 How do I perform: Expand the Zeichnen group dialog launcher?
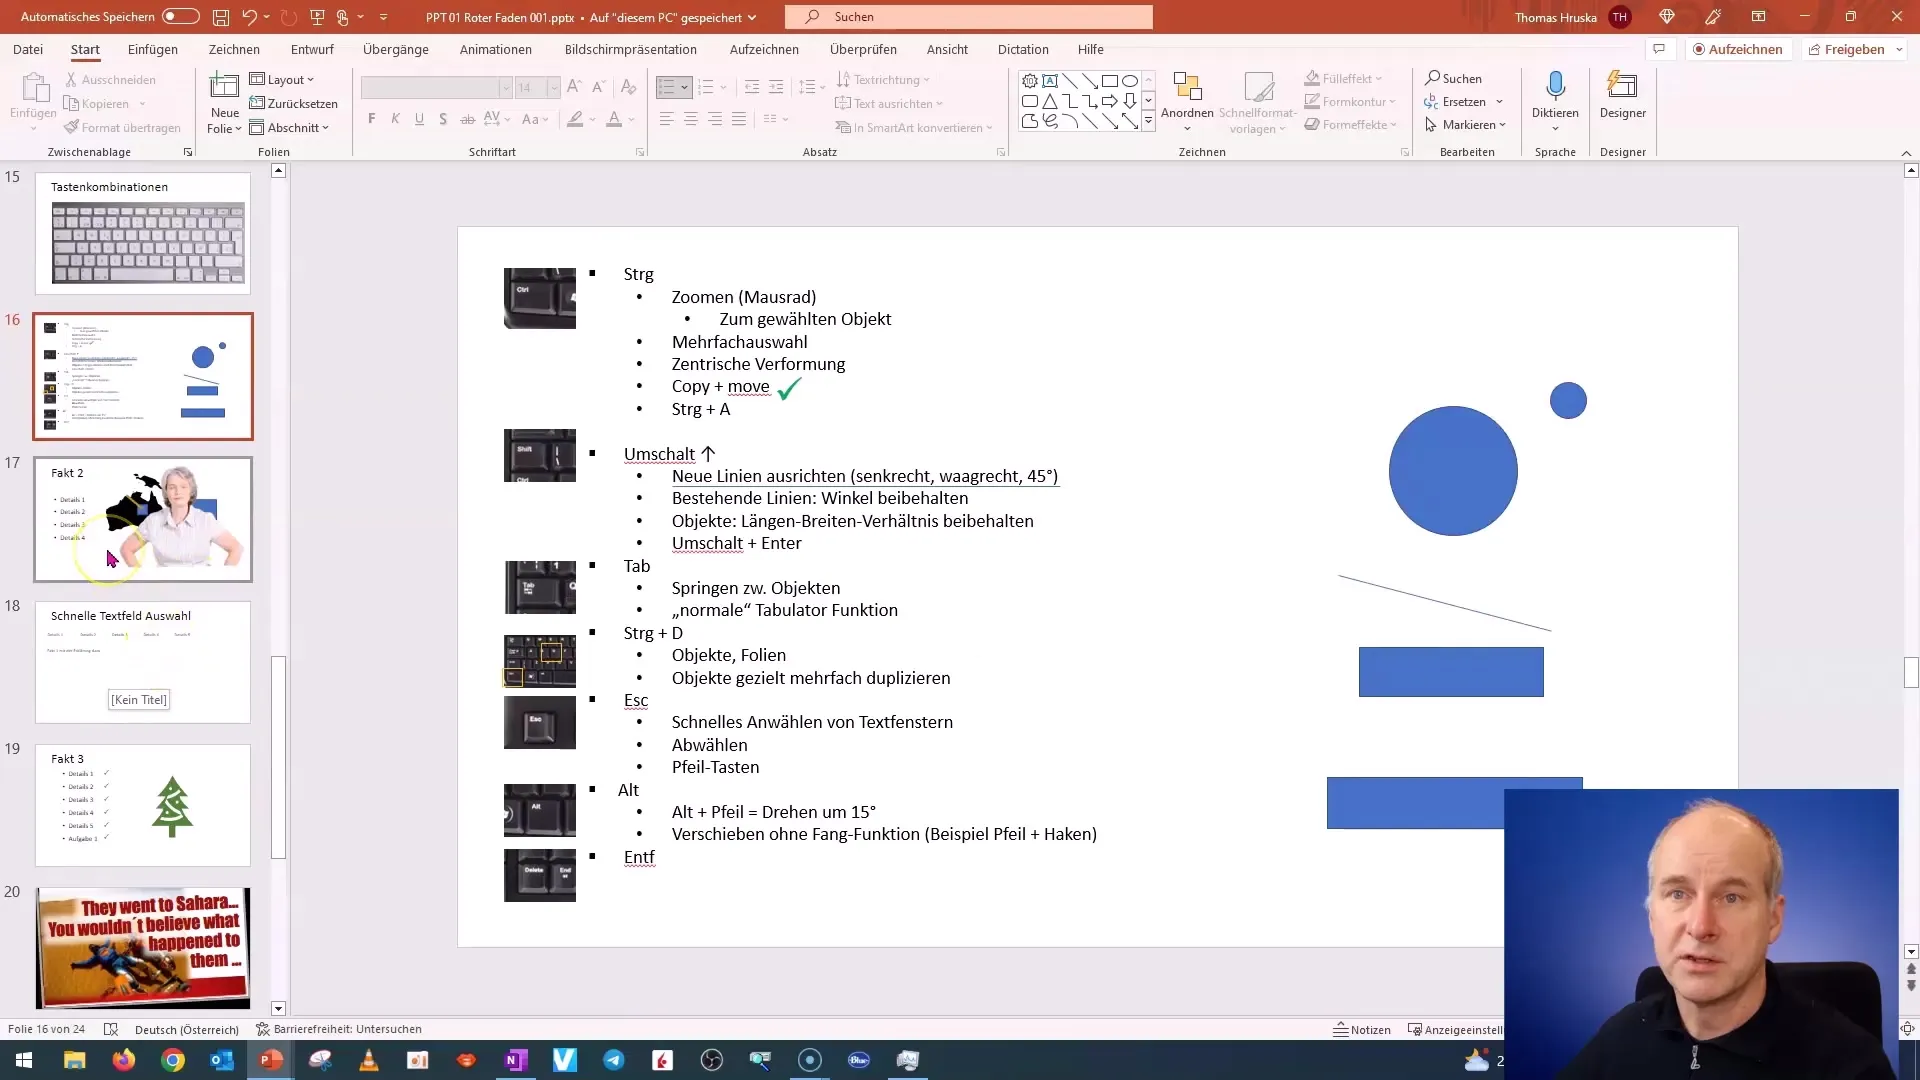(x=1404, y=152)
